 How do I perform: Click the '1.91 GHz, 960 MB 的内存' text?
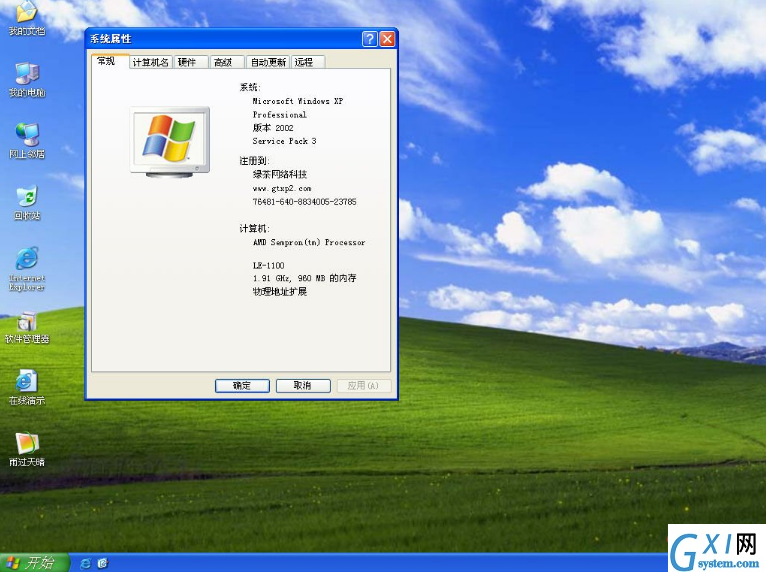coord(304,278)
